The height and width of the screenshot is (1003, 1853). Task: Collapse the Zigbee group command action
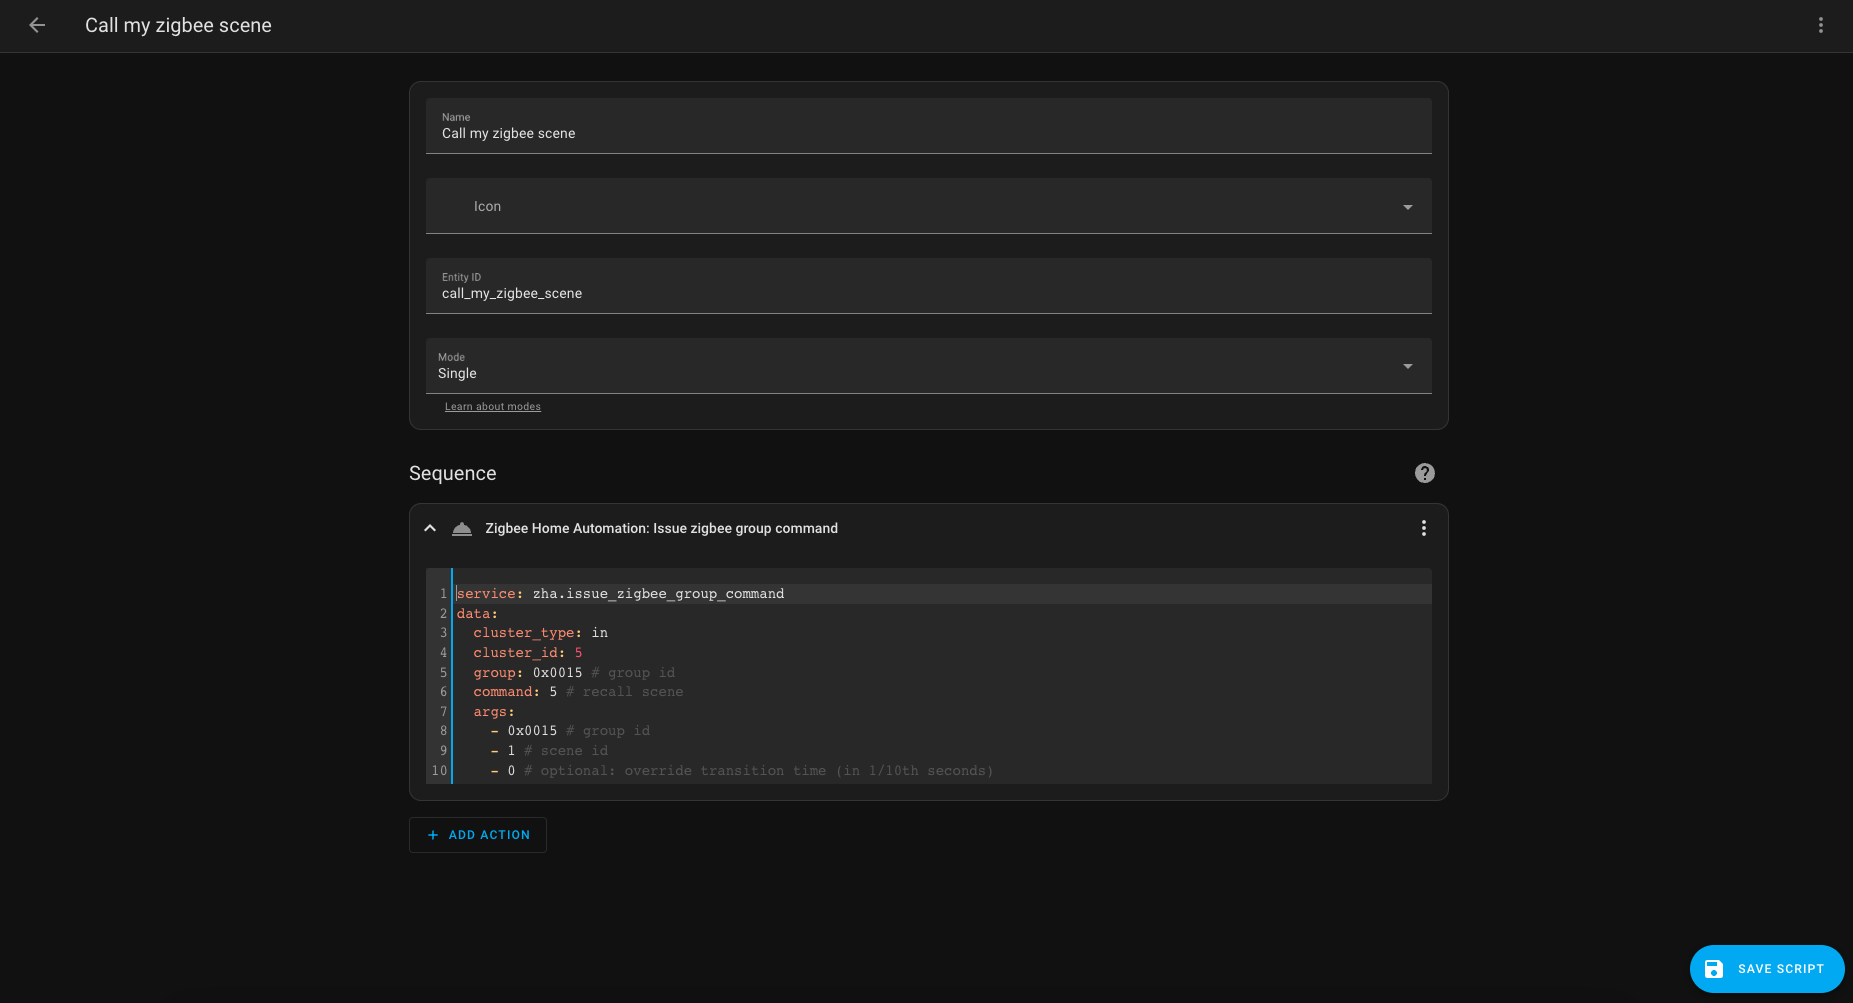pos(430,528)
